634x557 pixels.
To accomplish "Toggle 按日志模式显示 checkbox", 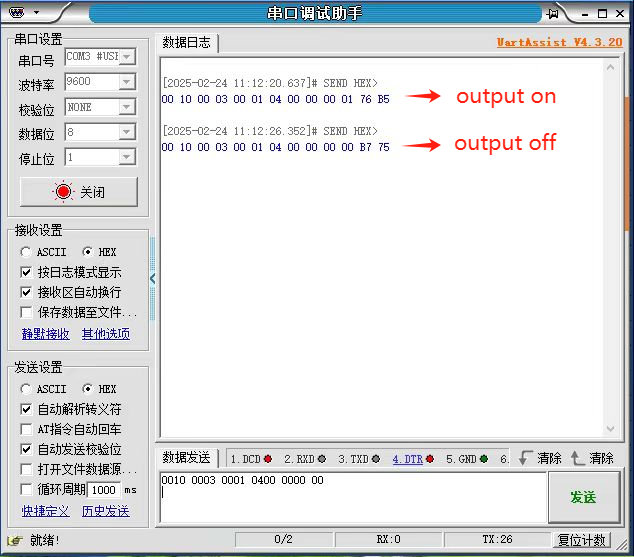I will [x=26, y=272].
